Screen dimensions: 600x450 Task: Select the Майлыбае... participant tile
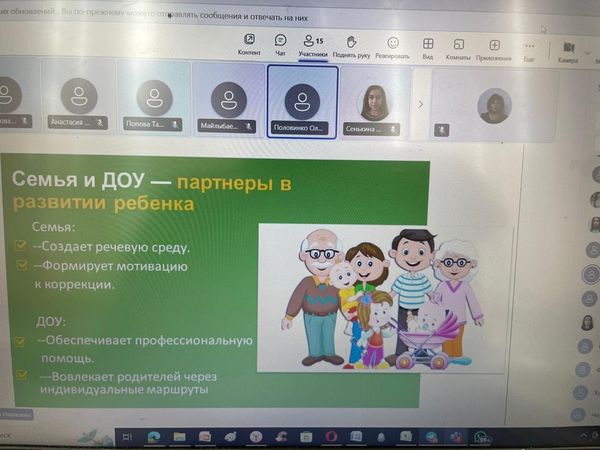229,100
